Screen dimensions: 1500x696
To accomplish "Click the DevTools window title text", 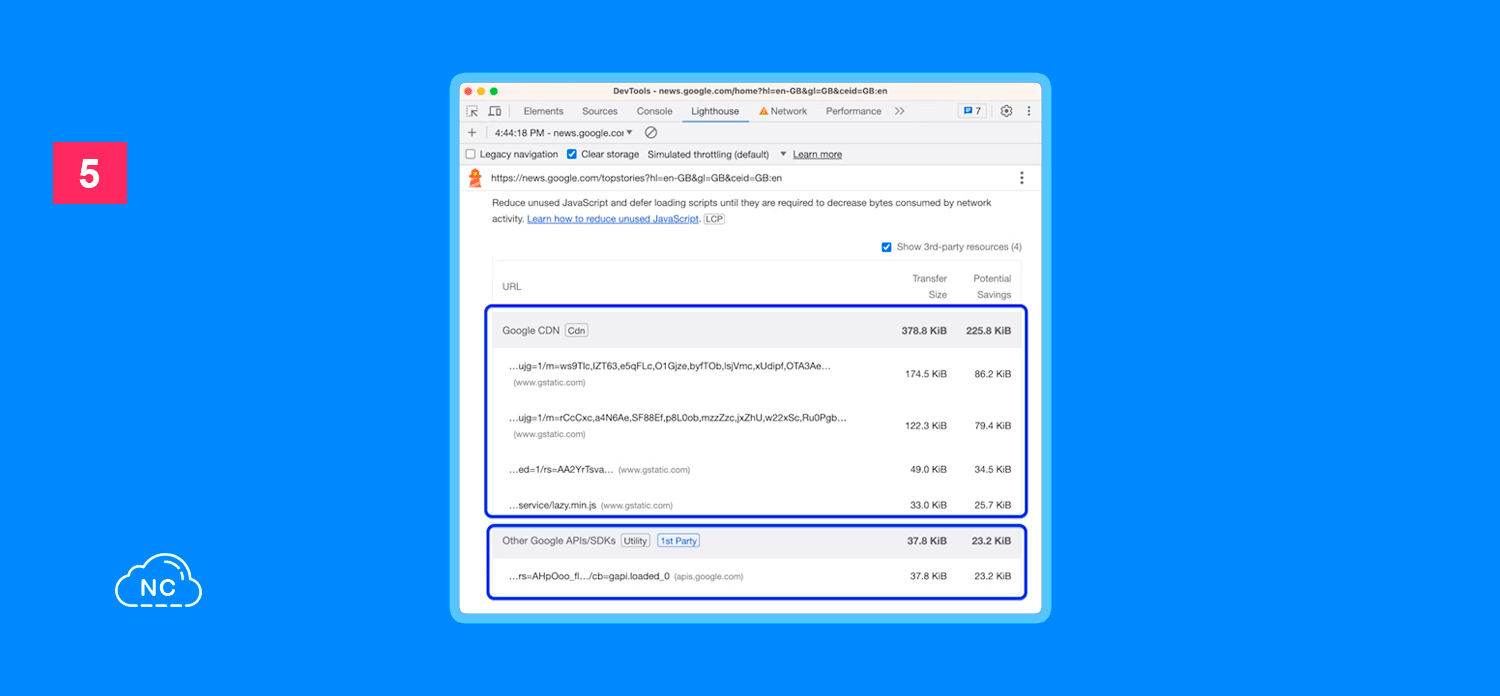I will [x=750, y=91].
